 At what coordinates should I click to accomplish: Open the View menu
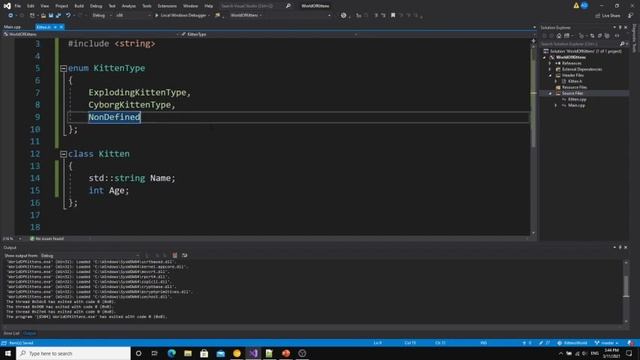(x=44, y=6)
